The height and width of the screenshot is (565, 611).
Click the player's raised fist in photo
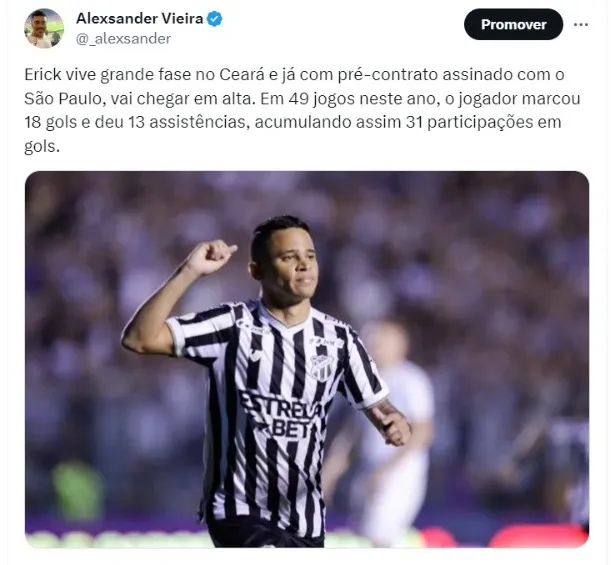point(212,257)
